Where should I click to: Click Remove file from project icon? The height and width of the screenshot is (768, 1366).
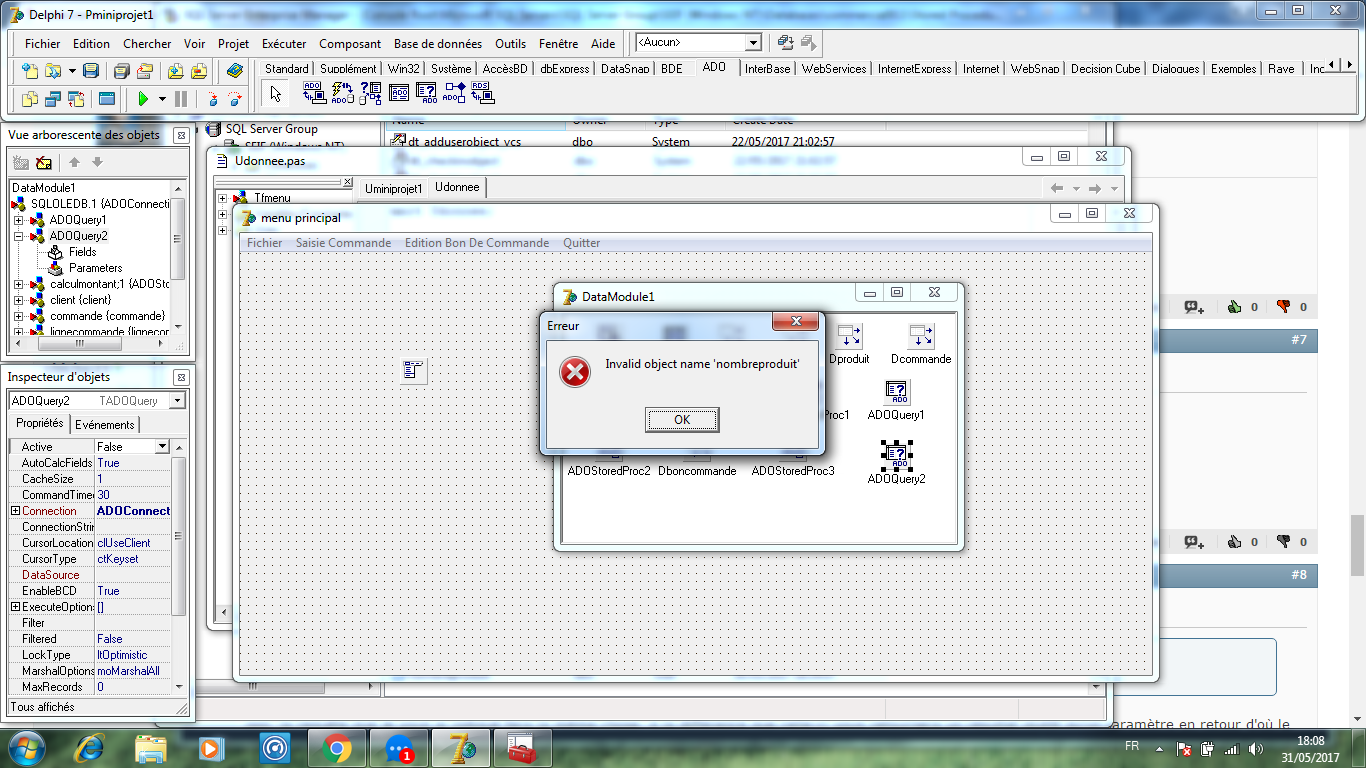(199, 71)
